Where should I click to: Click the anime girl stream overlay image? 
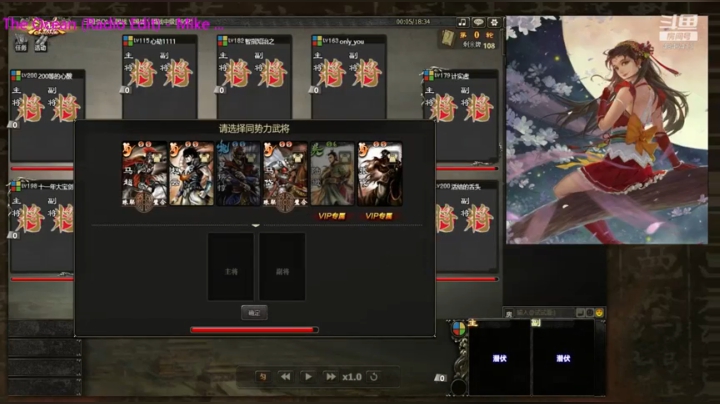click(x=607, y=130)
